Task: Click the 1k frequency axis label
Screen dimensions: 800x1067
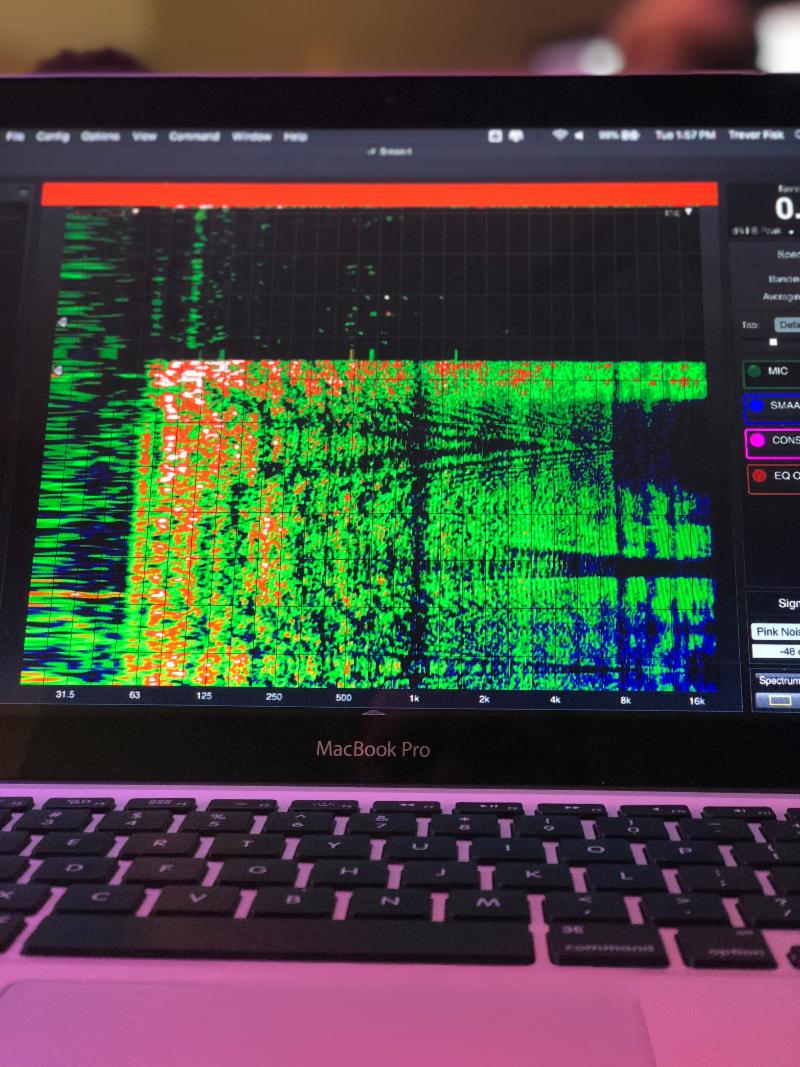Action: click(x=414, y=699)
